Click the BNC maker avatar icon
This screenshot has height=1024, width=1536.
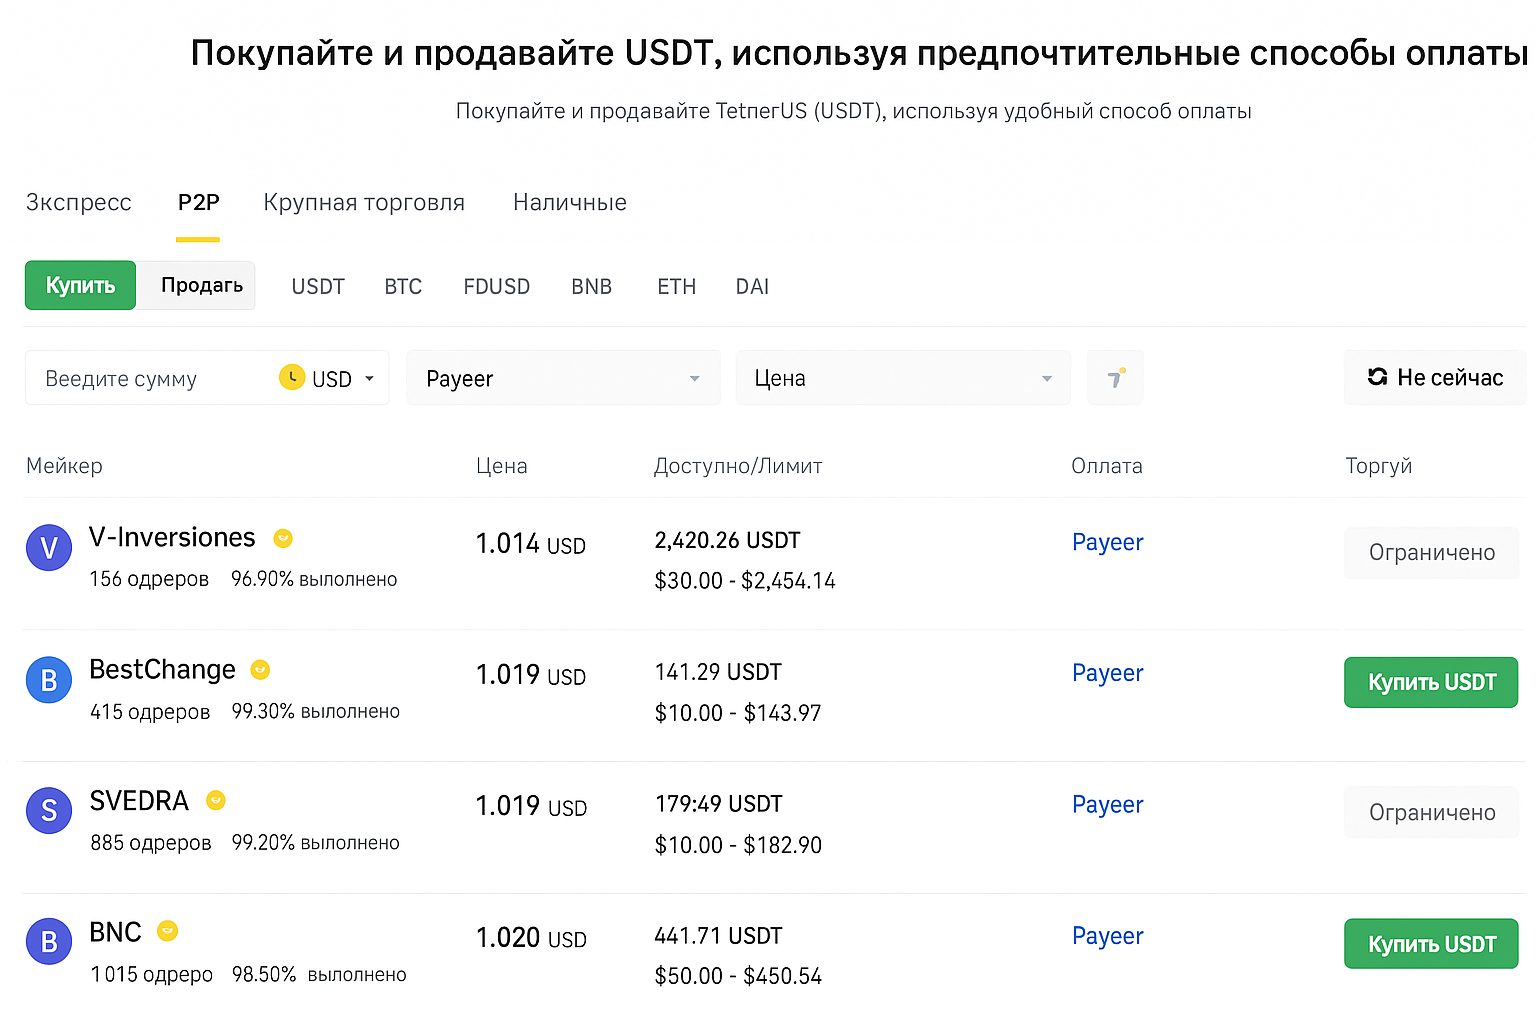48,942
